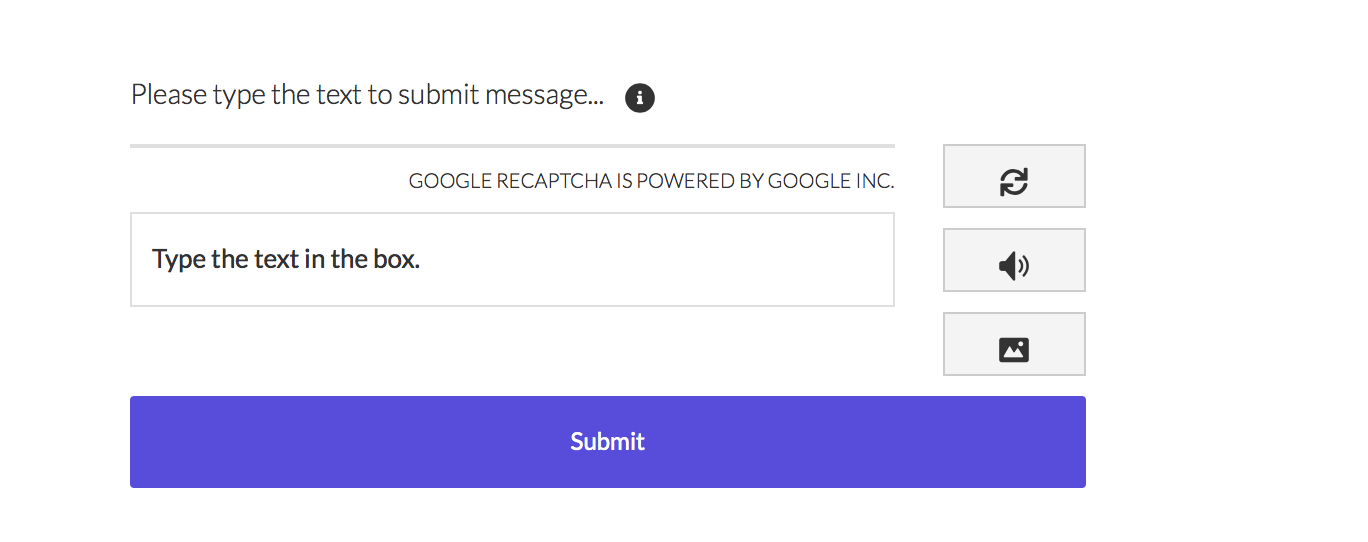Click inside the captcha text box
Viewport: 1368px width, 542px height.
(512, 260)
